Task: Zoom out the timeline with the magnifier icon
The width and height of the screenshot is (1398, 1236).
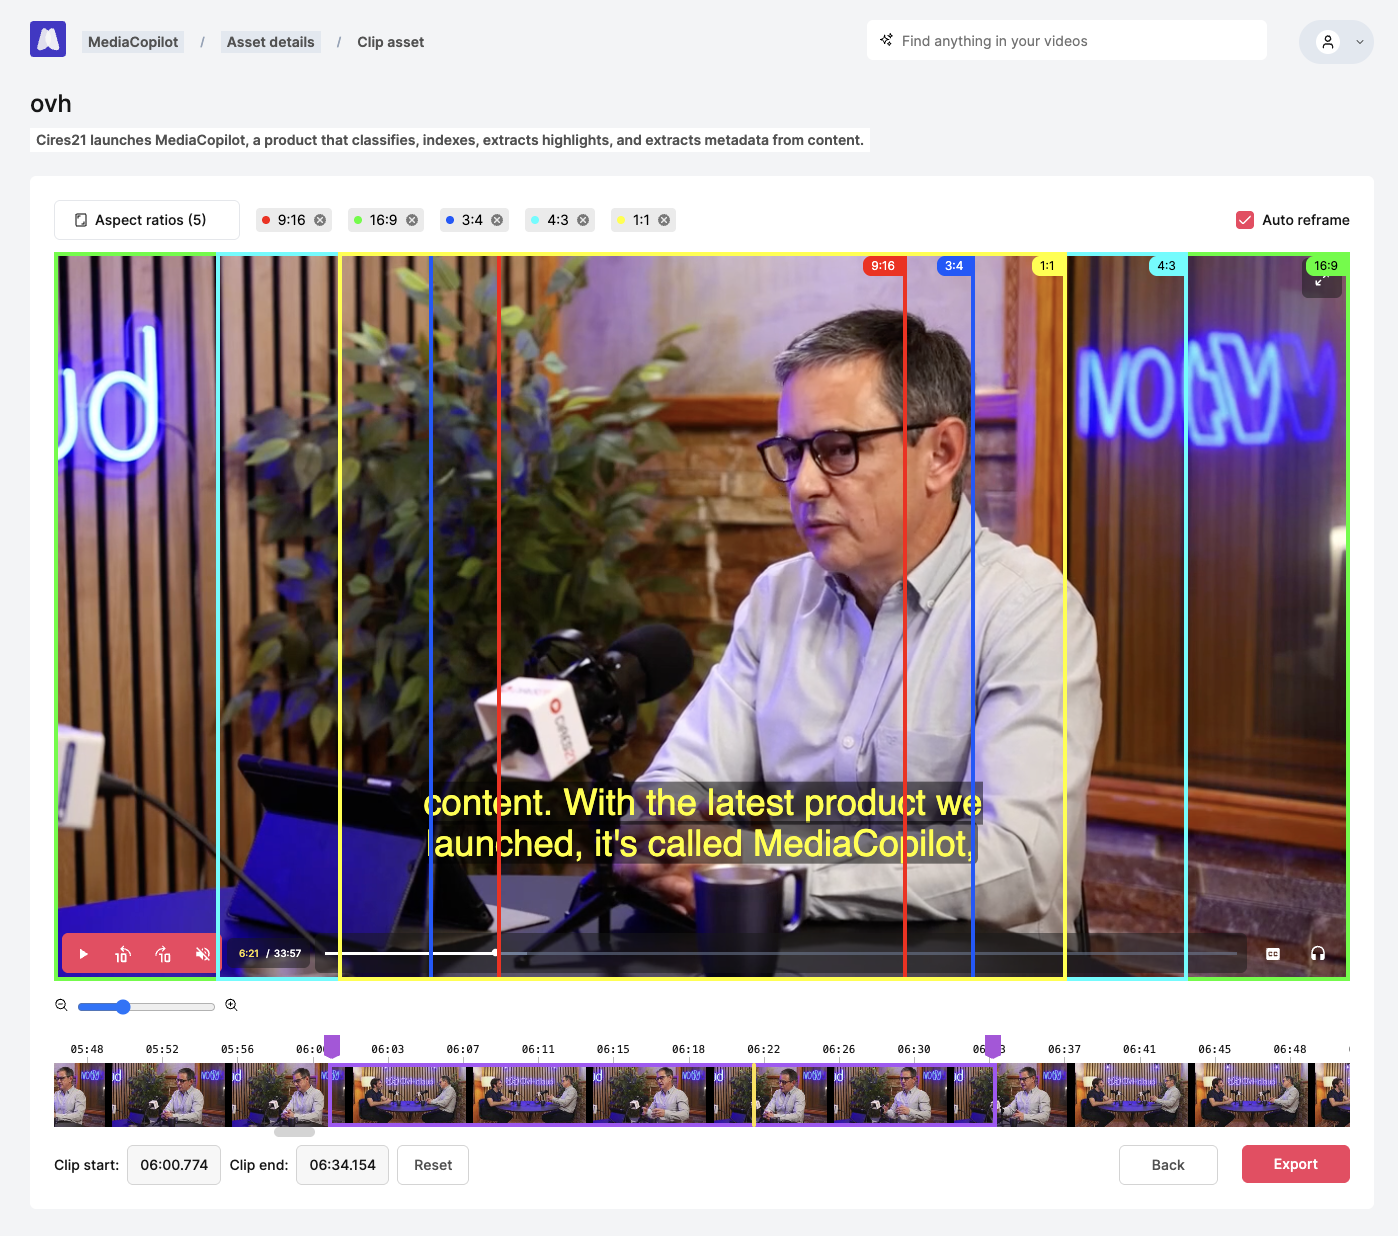Action: pos(61,1006)
